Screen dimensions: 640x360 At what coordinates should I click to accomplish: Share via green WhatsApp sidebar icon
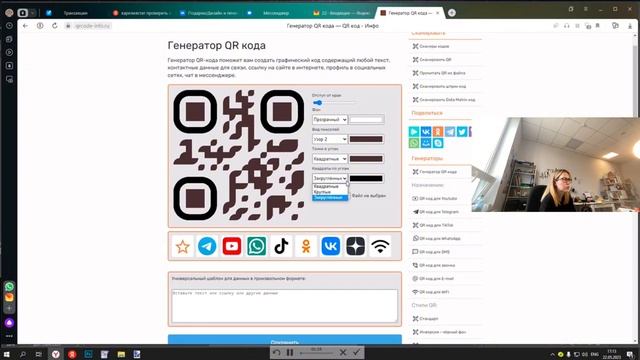point(414,143)
